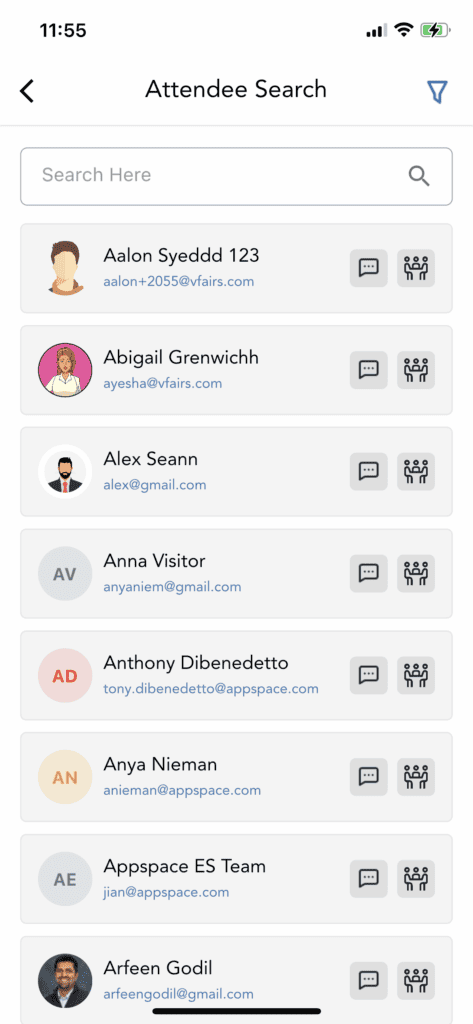Schedule meeting with Arfeen Godil

click(416, 980)
